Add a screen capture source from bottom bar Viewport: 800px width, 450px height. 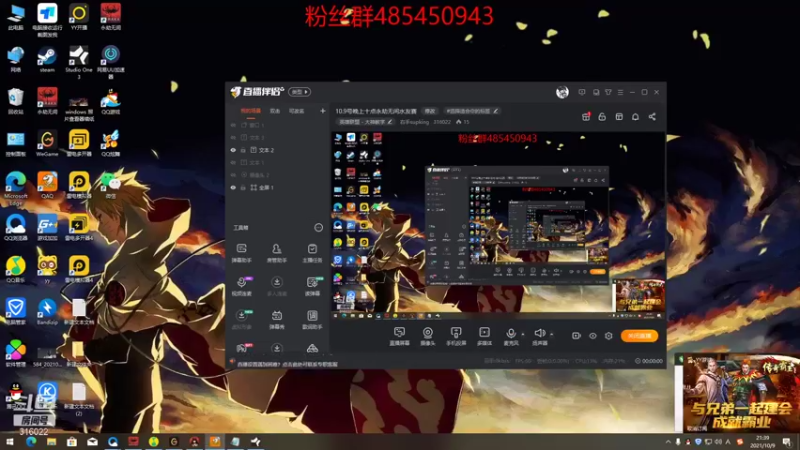[x=399, y=337]
